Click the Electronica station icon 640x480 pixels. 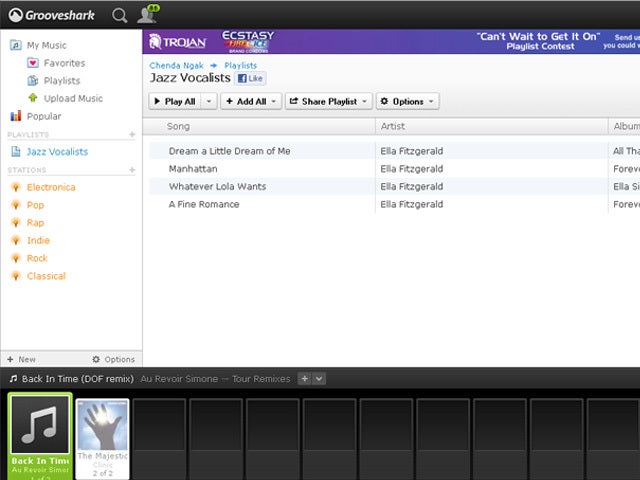[x=16, y=187]
